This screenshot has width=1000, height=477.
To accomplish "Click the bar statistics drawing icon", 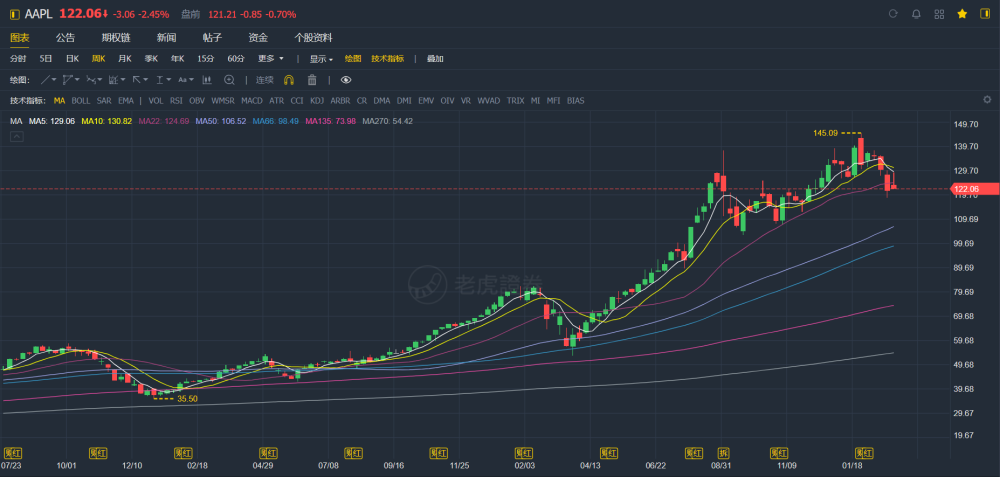I will (207, 80).
